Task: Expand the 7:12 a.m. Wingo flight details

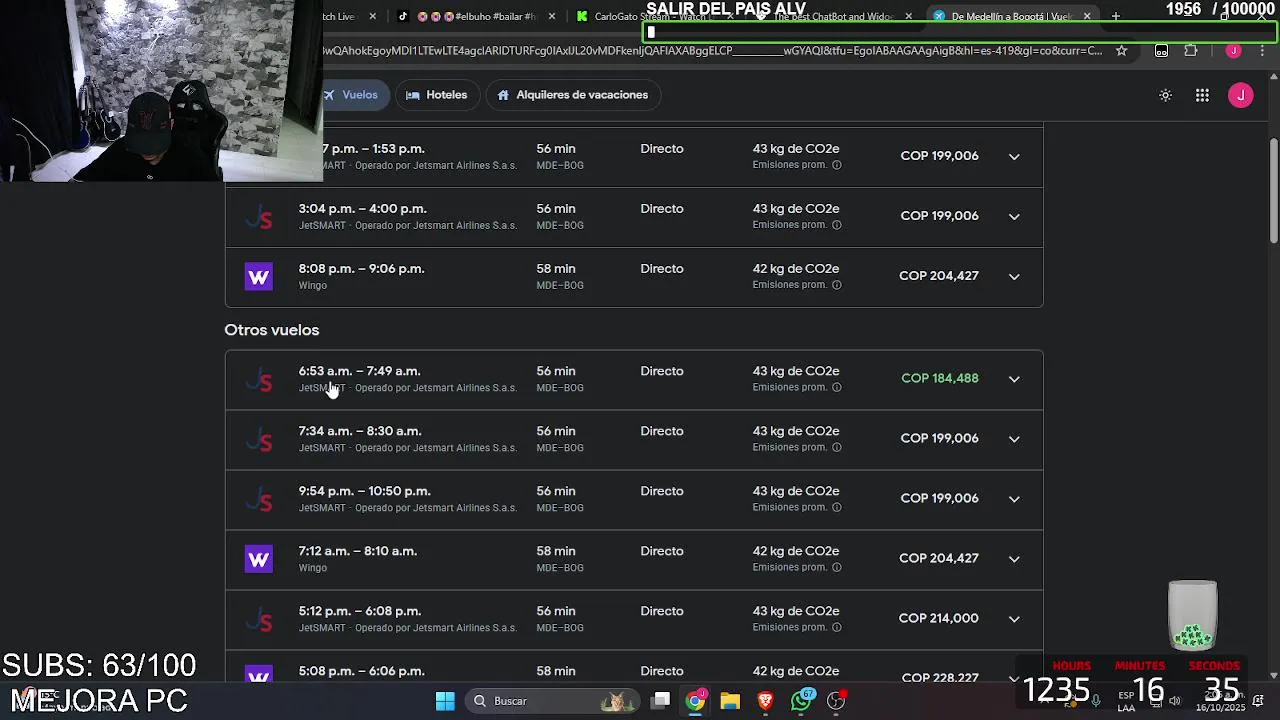Action: [x=1014, y=558]
